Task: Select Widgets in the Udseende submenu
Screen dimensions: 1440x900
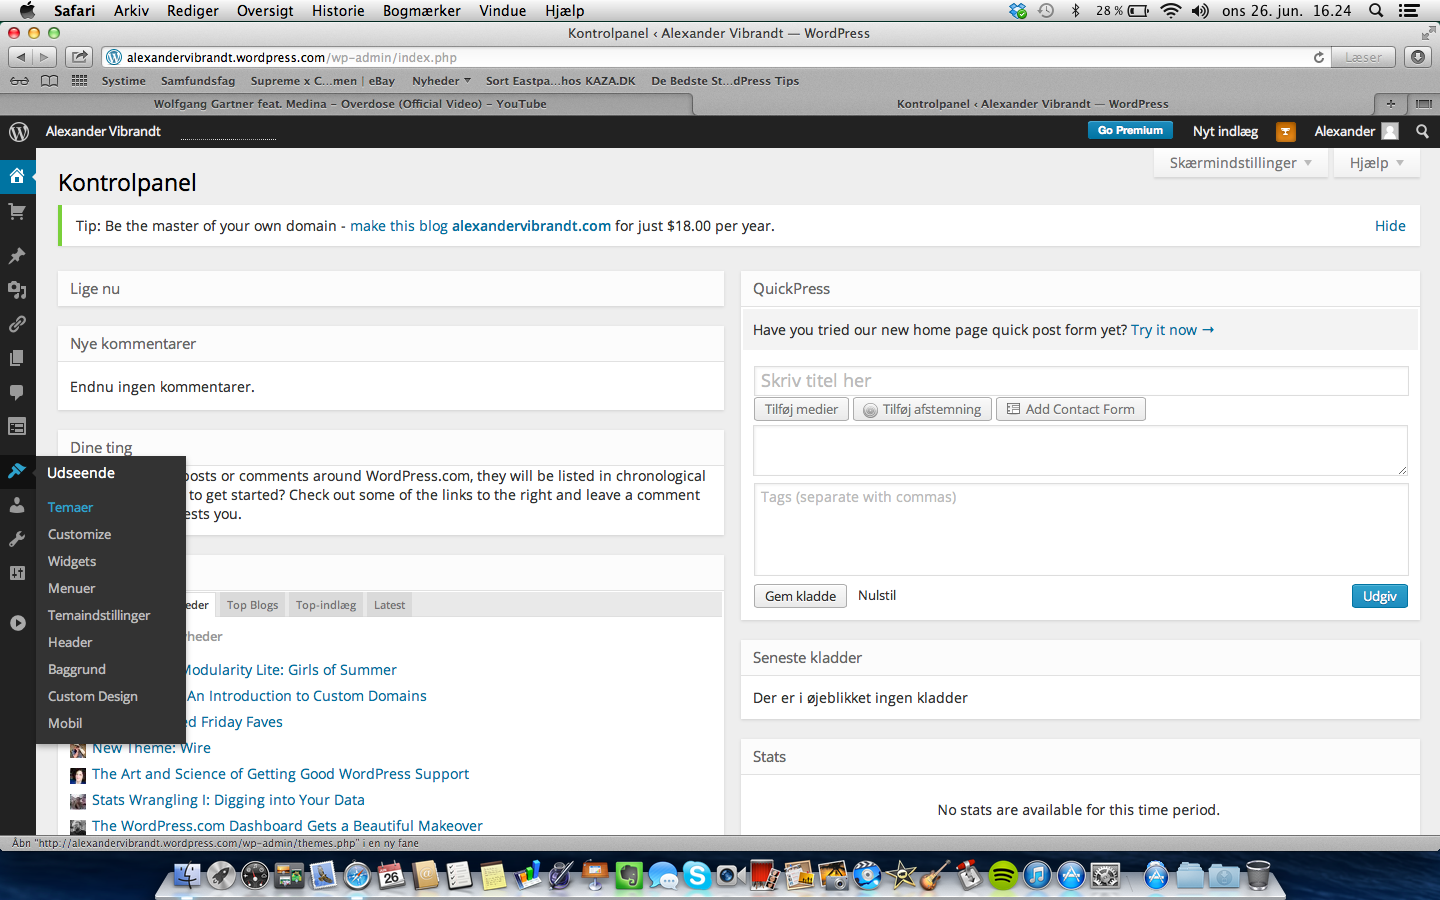Action: 72,561
